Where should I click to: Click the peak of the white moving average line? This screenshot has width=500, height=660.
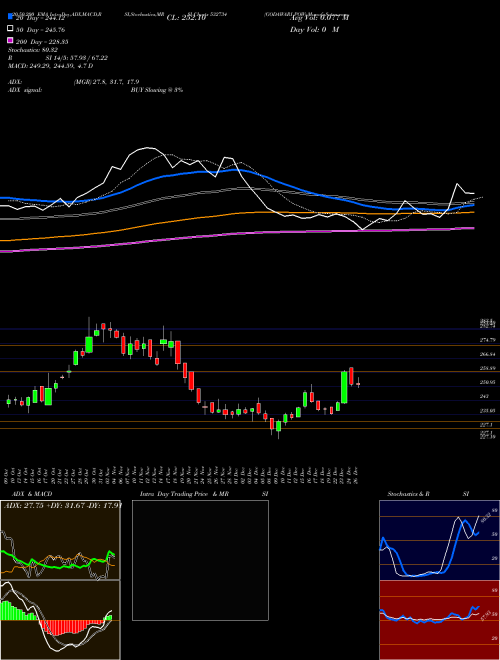point(147,148)
